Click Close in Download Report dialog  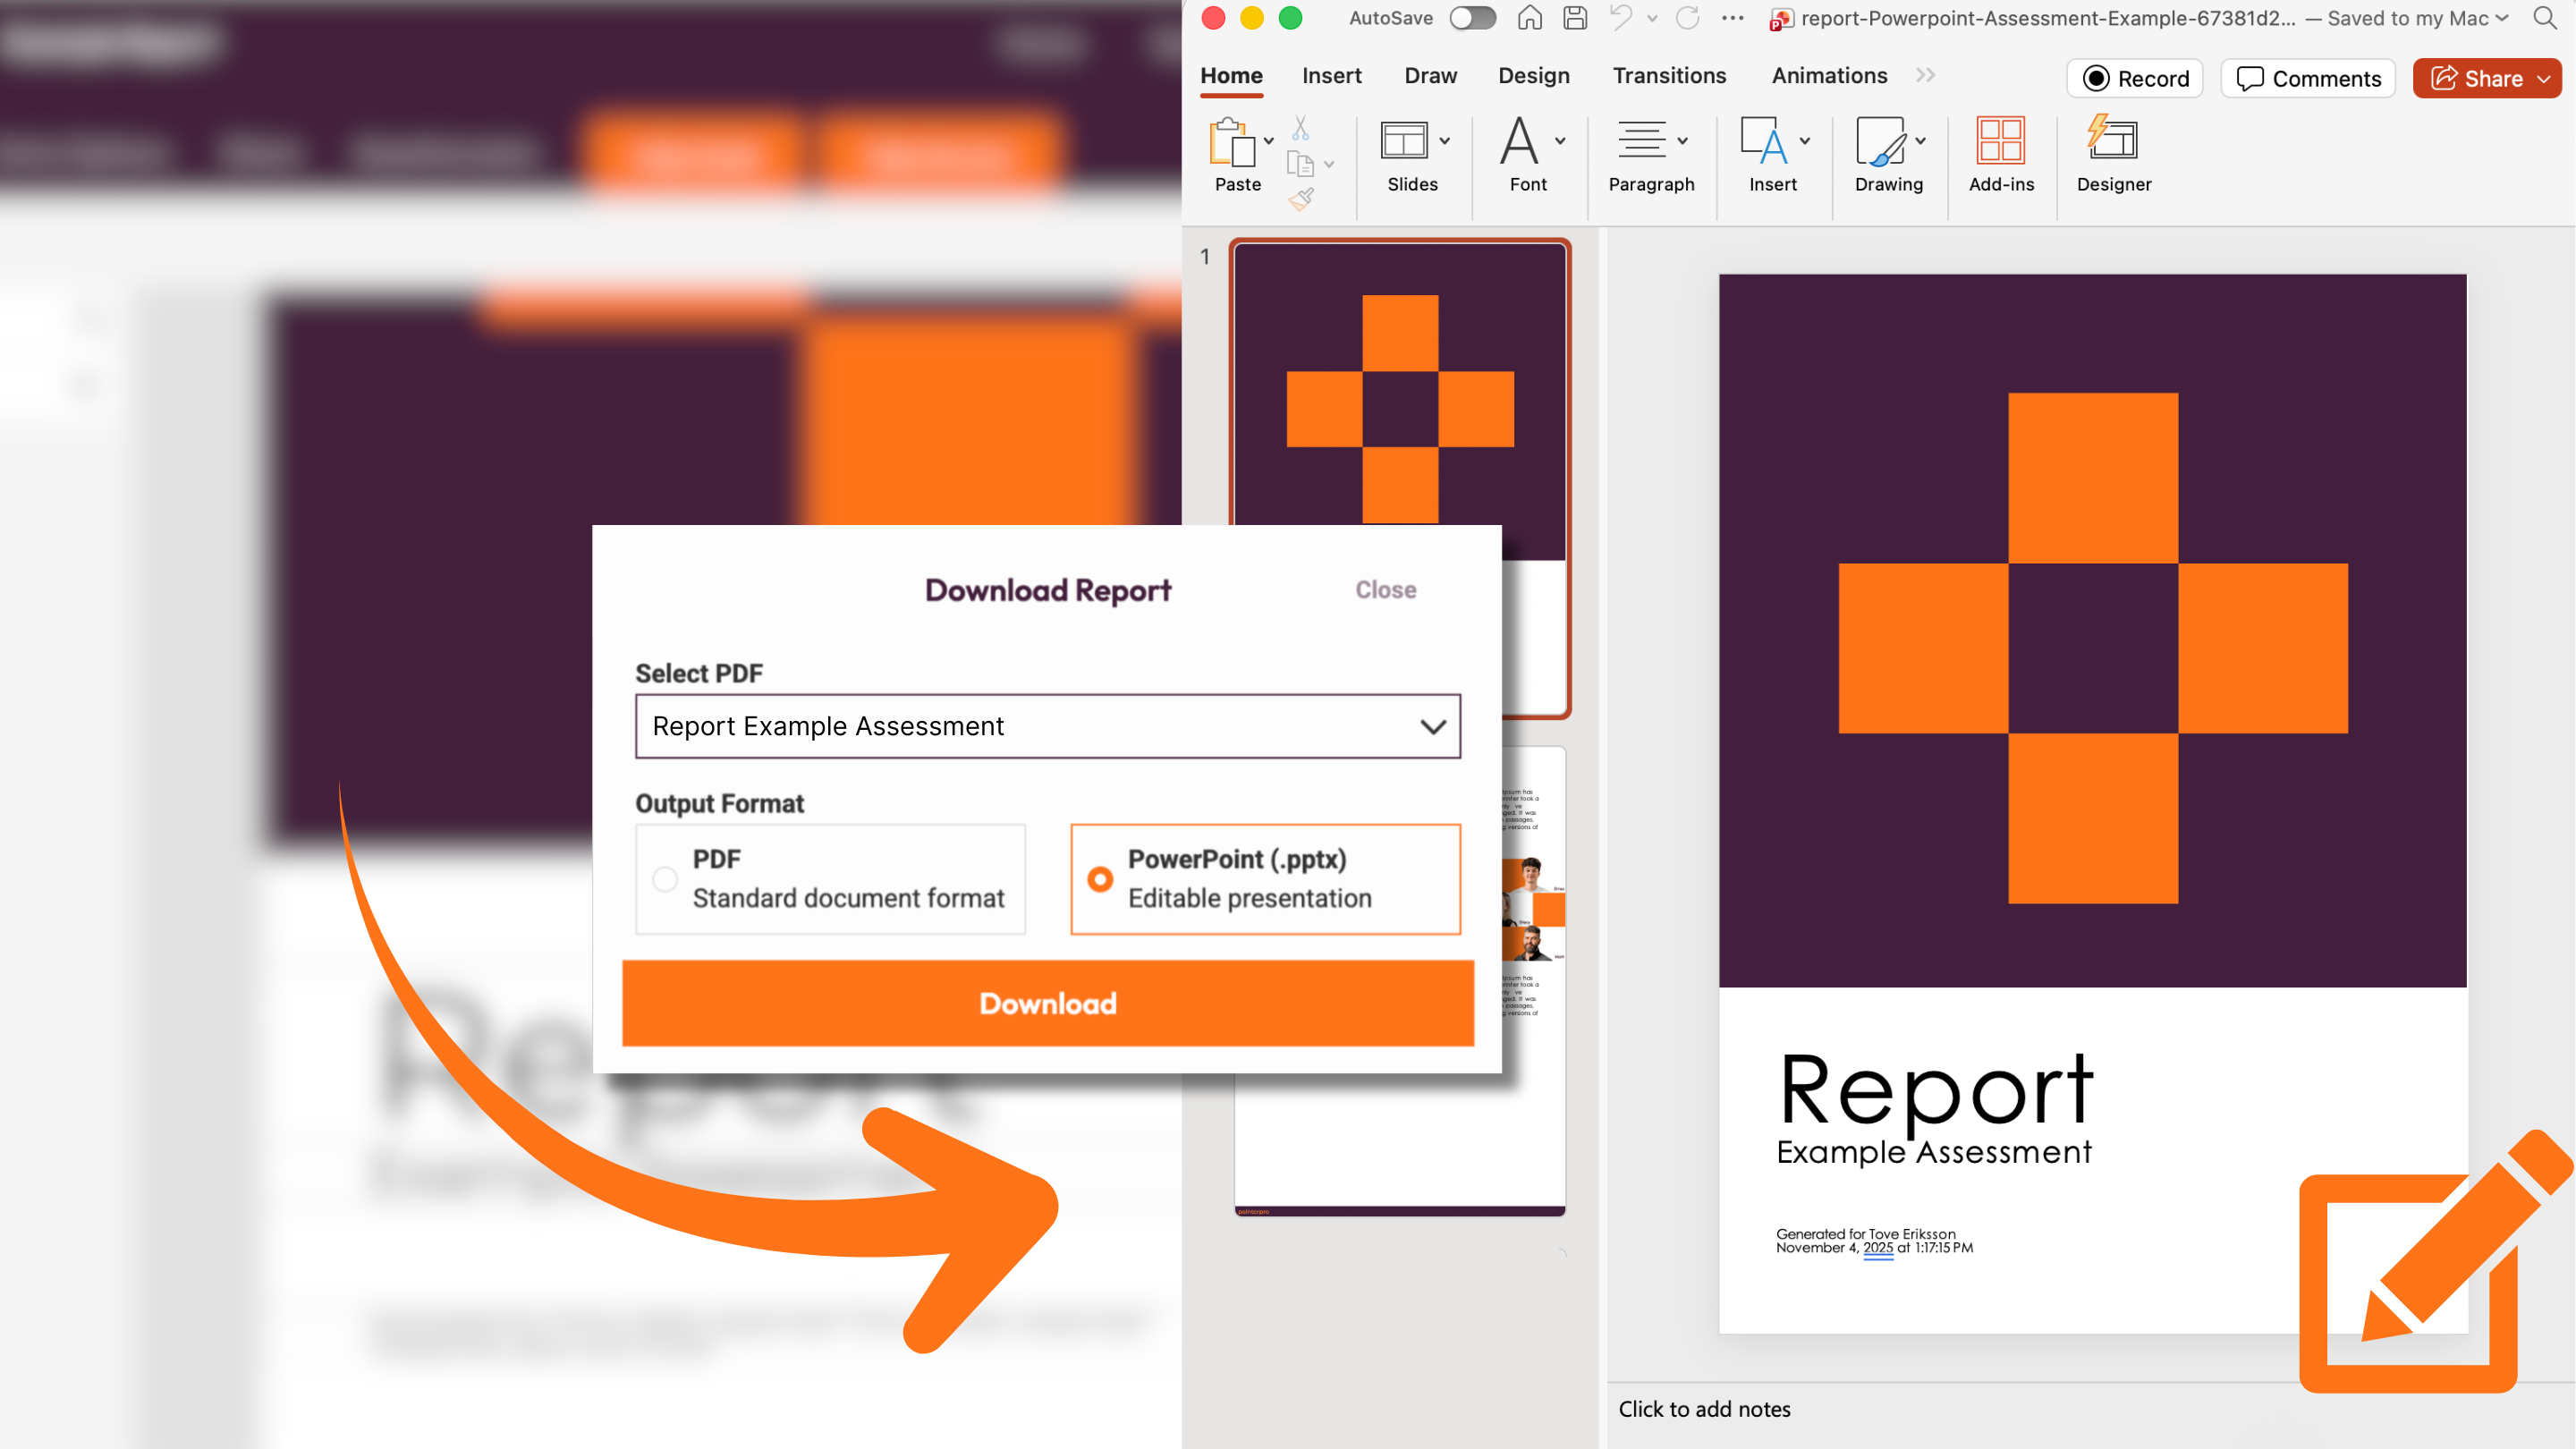(1385, 590)
